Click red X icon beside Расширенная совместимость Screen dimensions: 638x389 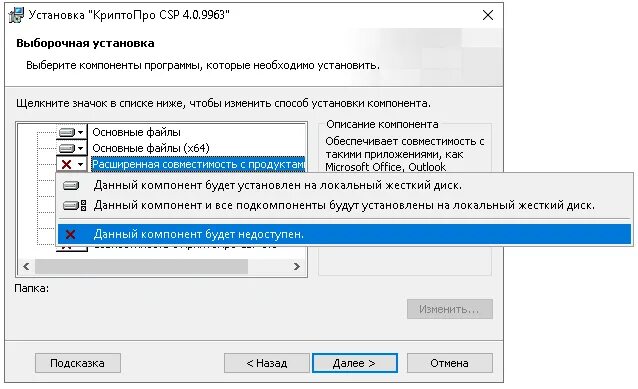(66, 164)
